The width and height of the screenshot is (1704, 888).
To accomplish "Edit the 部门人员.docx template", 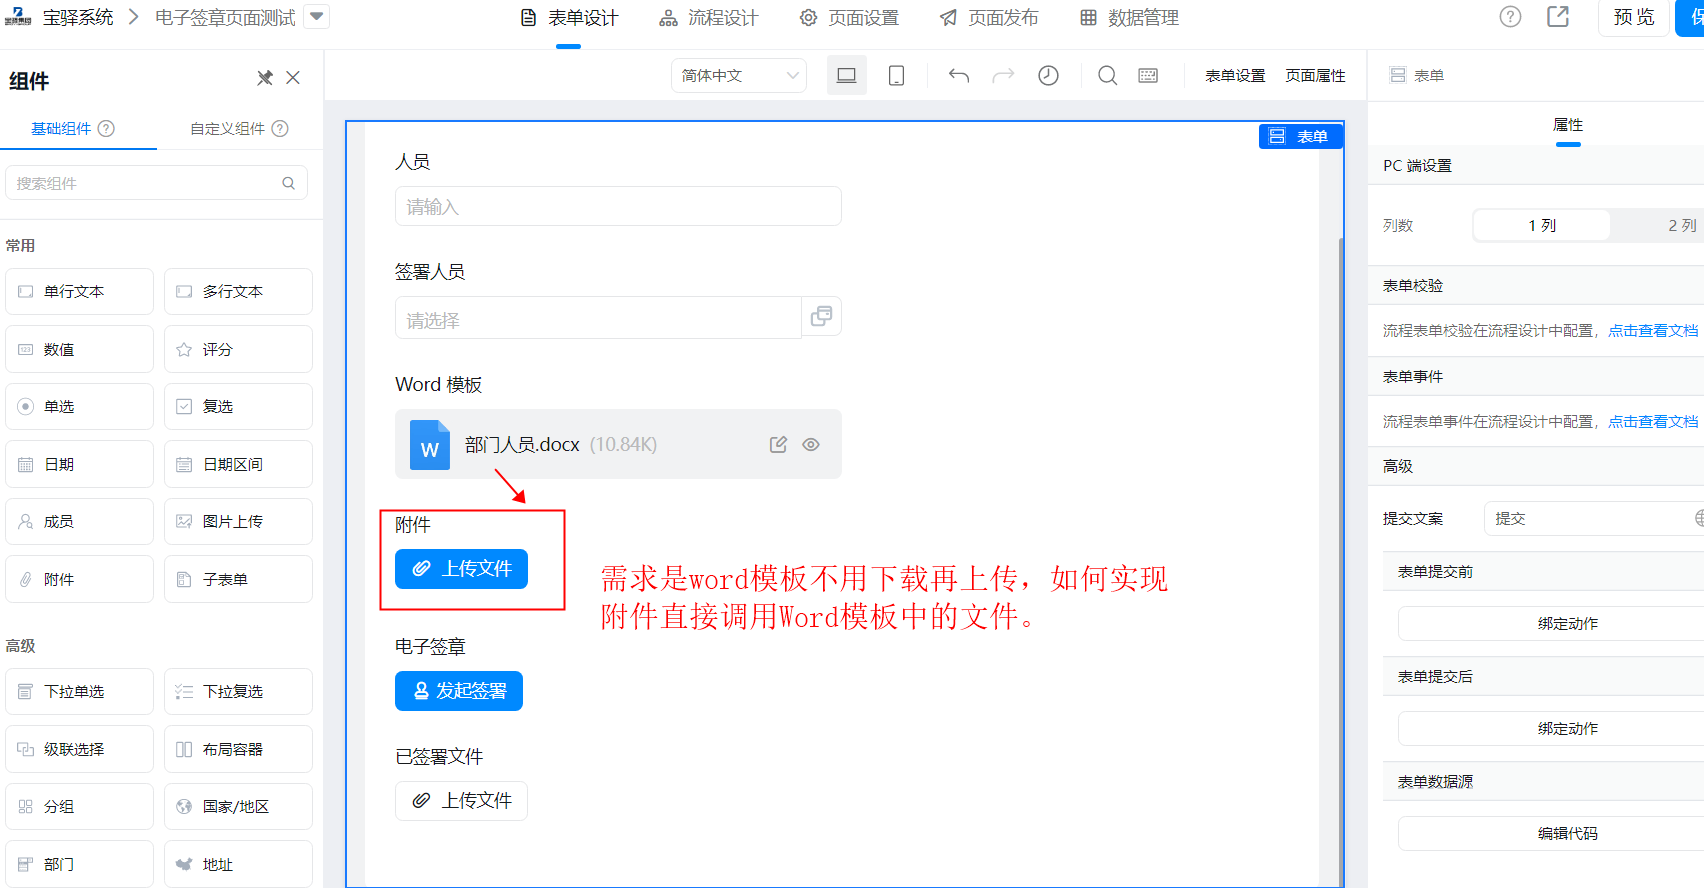I will coord(778,445).
